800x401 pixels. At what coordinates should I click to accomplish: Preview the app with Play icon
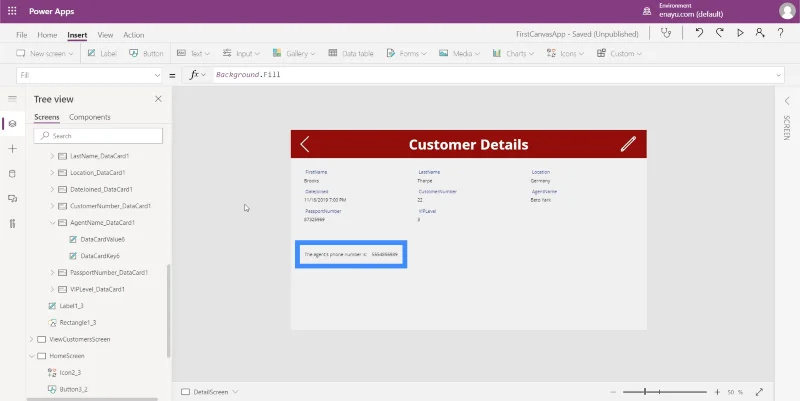[x=740, y=33]
